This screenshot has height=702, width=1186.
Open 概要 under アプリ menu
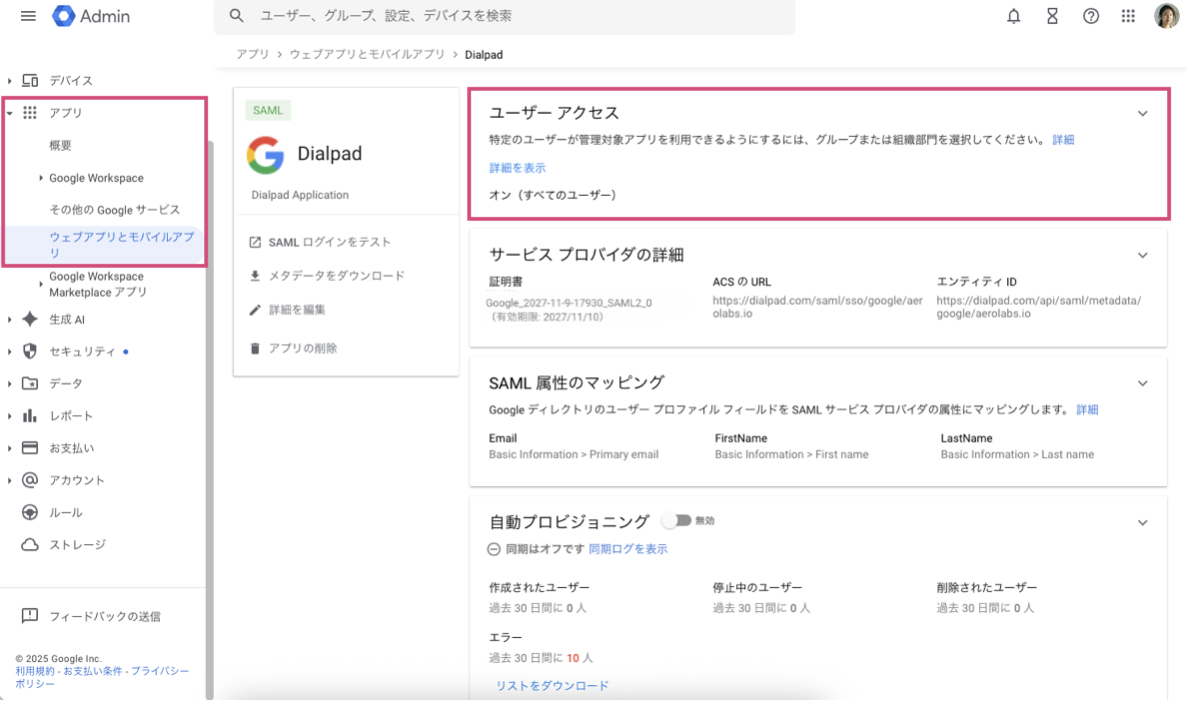click(61, 145)
